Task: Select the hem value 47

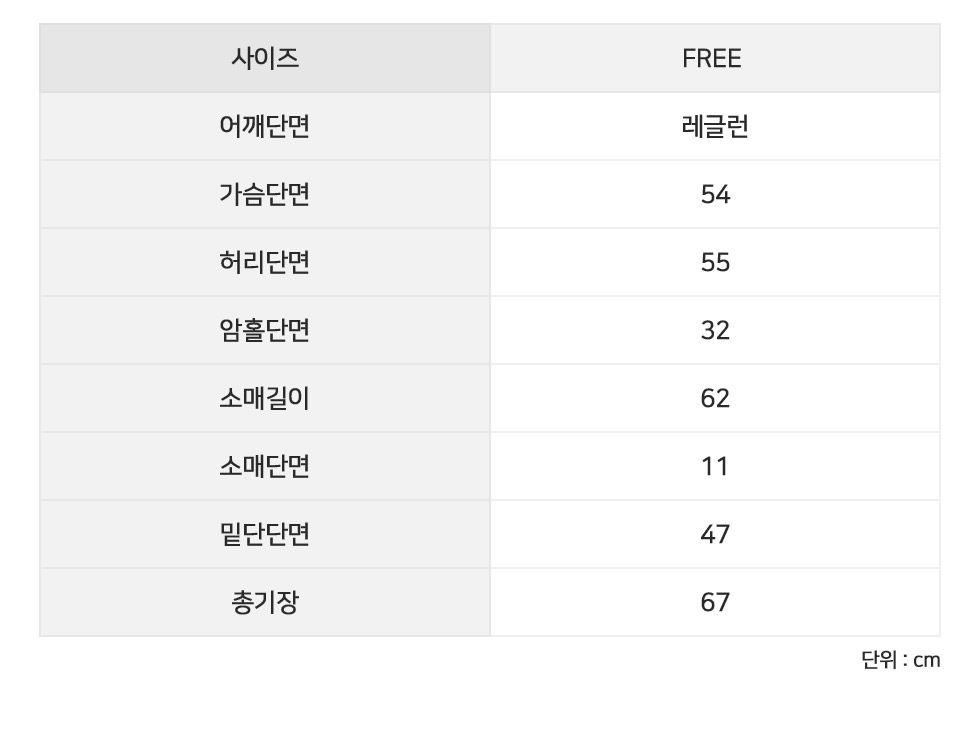Action: coord(715,534)
